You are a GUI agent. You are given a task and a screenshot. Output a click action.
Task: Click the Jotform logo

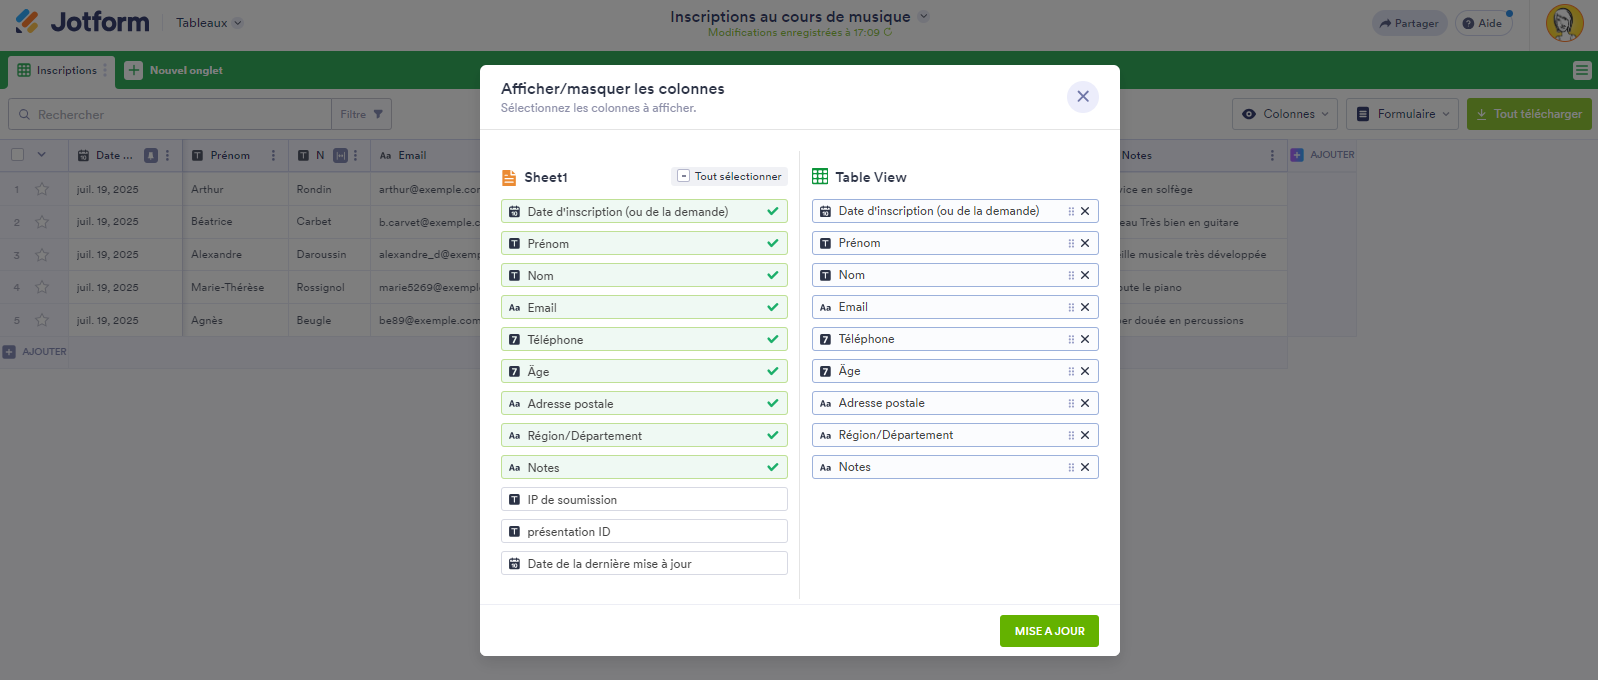tap(82, 22)
